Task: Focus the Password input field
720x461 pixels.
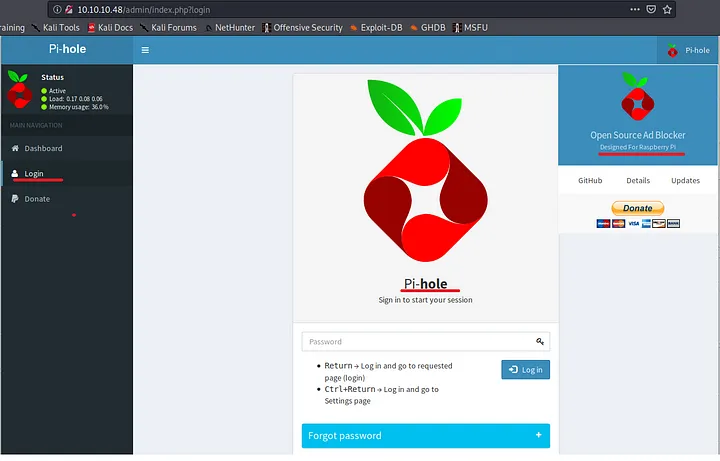Action: (x=415, y=342)
